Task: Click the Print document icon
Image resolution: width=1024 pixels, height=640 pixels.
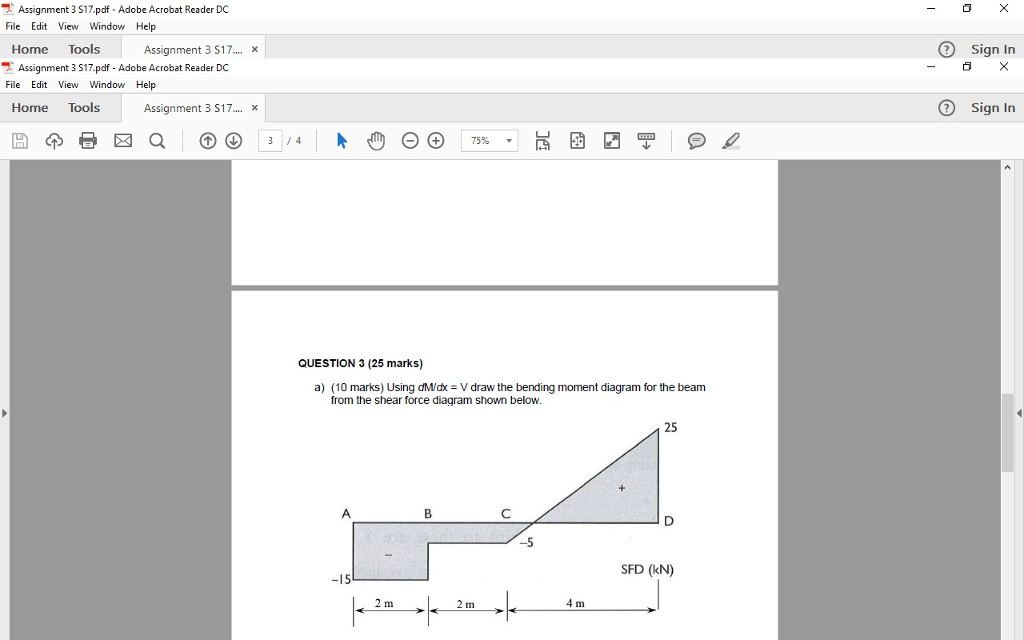Action: pos(88,140)
